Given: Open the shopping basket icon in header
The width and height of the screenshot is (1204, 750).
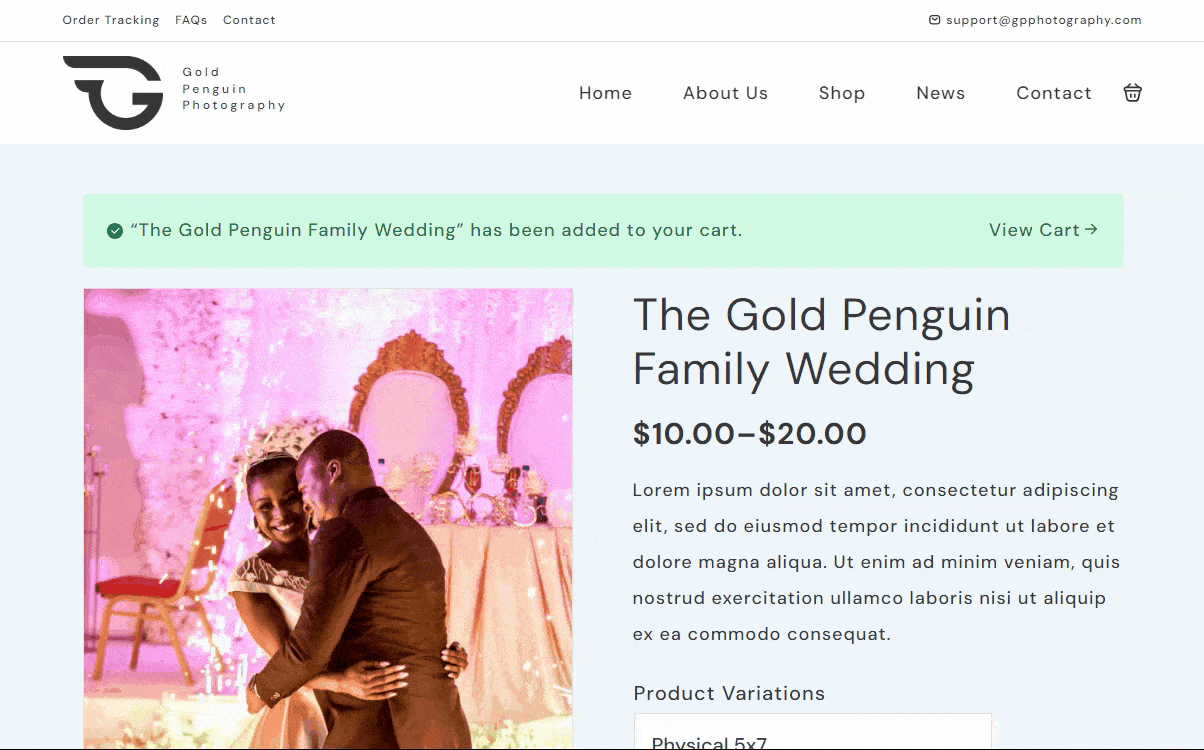Looking at the screenshot, I should (x=1132, y=93).
